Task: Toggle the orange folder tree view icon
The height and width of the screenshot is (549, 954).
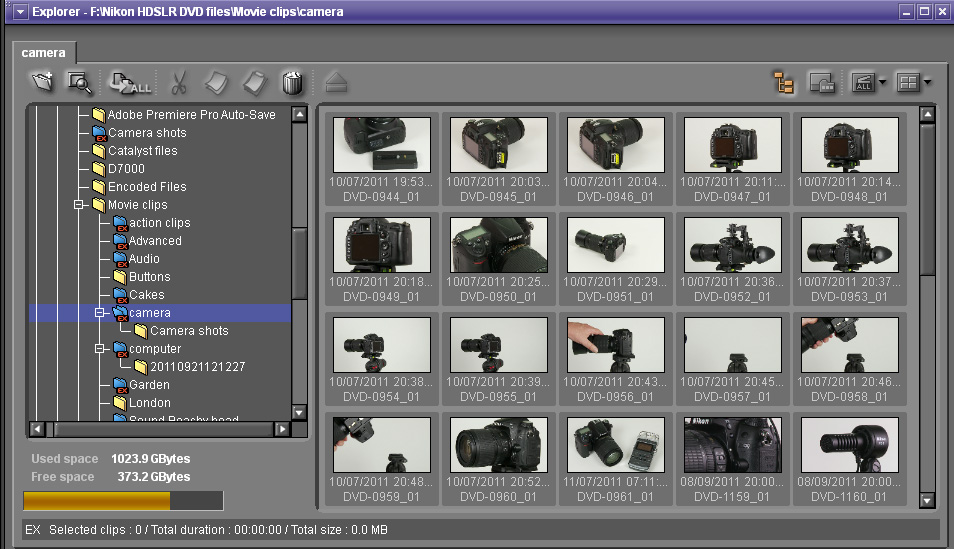Action: (784, 83)
